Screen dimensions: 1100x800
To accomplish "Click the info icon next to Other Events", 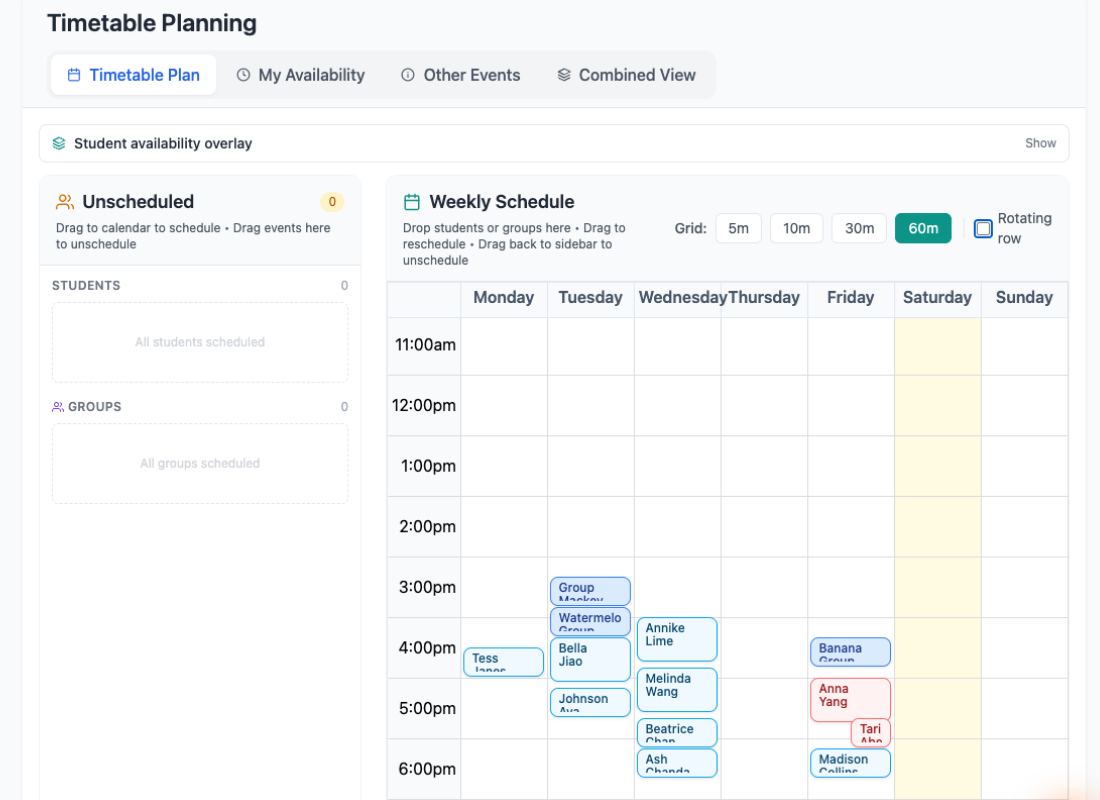I will (x=407, y=75).
